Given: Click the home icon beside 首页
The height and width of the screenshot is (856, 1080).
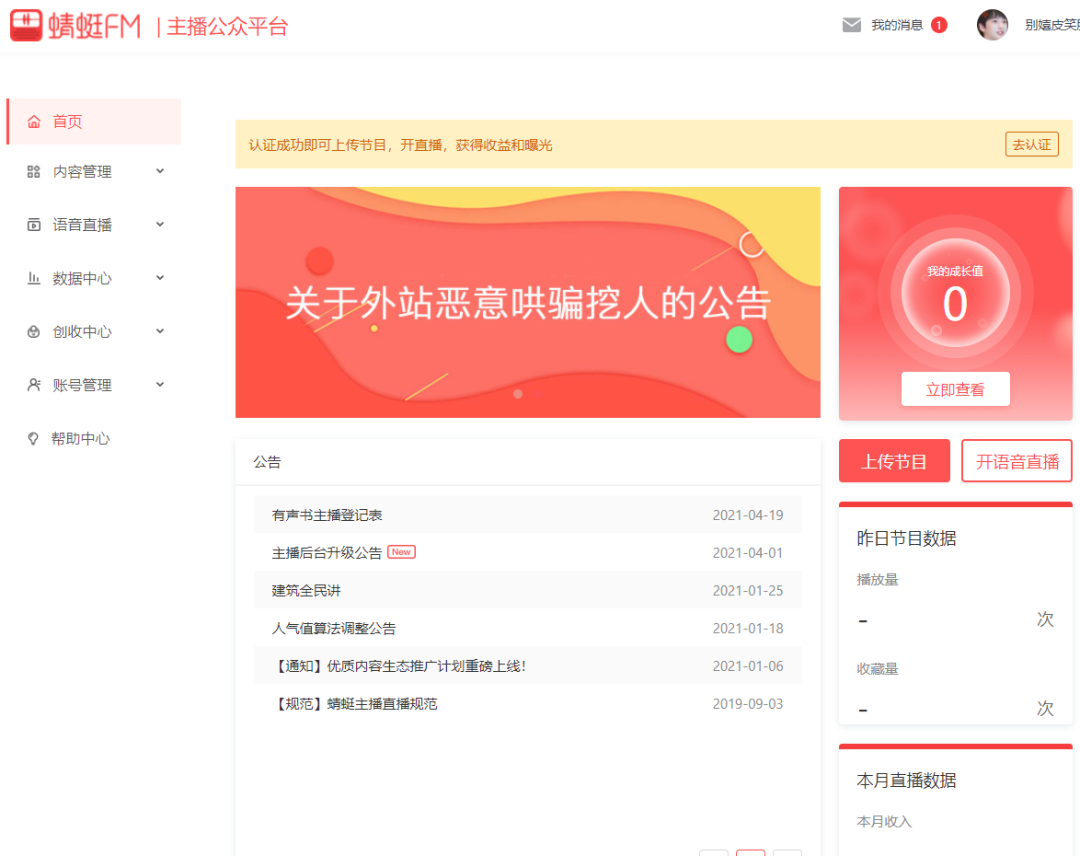Looking at the screenshot, I should tap(34, 122).
